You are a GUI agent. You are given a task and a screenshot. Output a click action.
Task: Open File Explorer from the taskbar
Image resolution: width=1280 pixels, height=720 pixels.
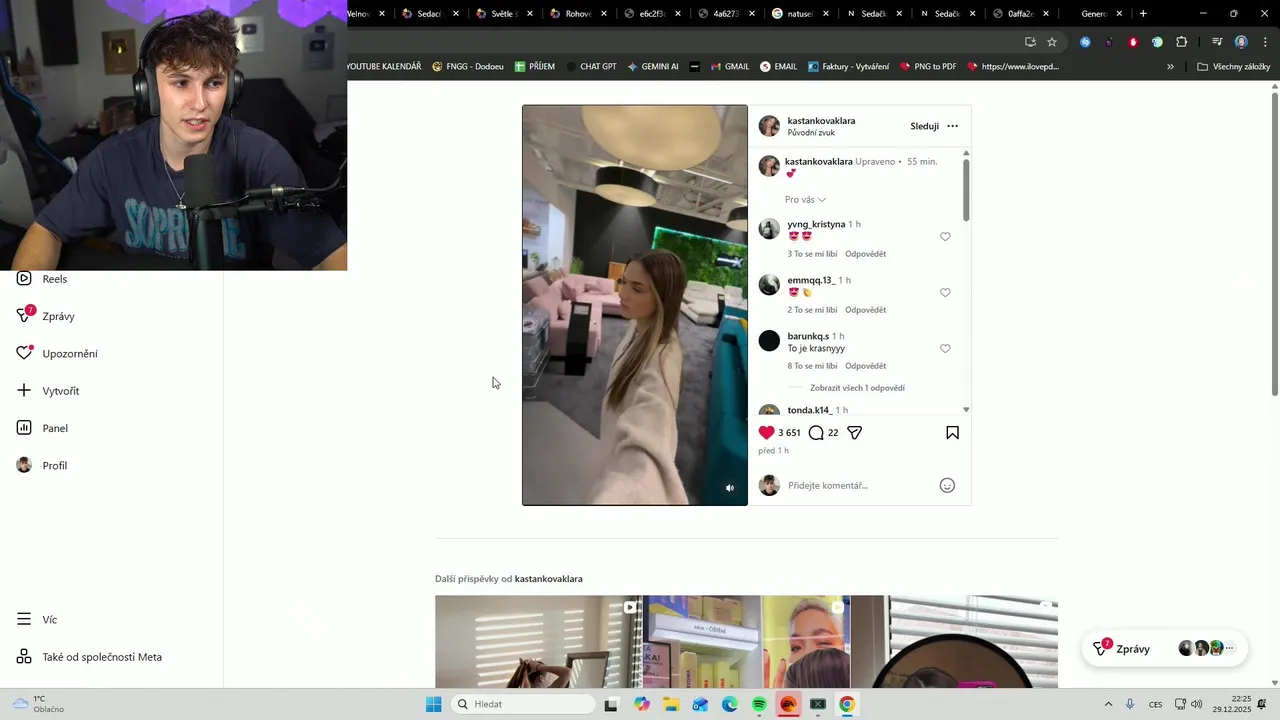coord(671,704)
